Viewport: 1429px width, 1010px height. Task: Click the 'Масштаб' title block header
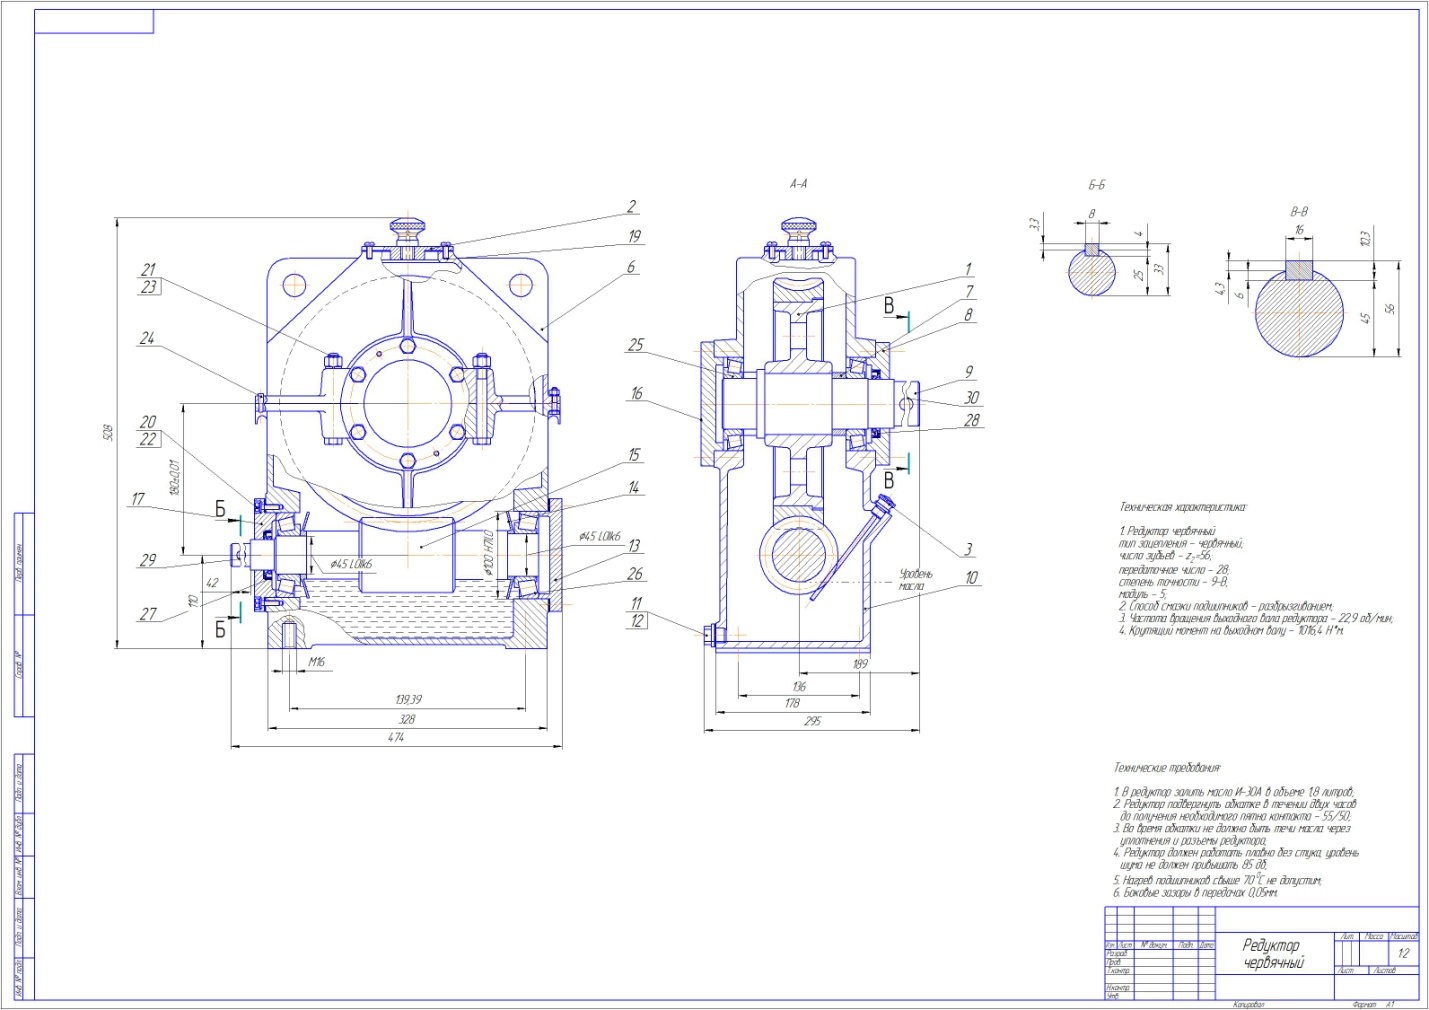[x=1404, y=937]
